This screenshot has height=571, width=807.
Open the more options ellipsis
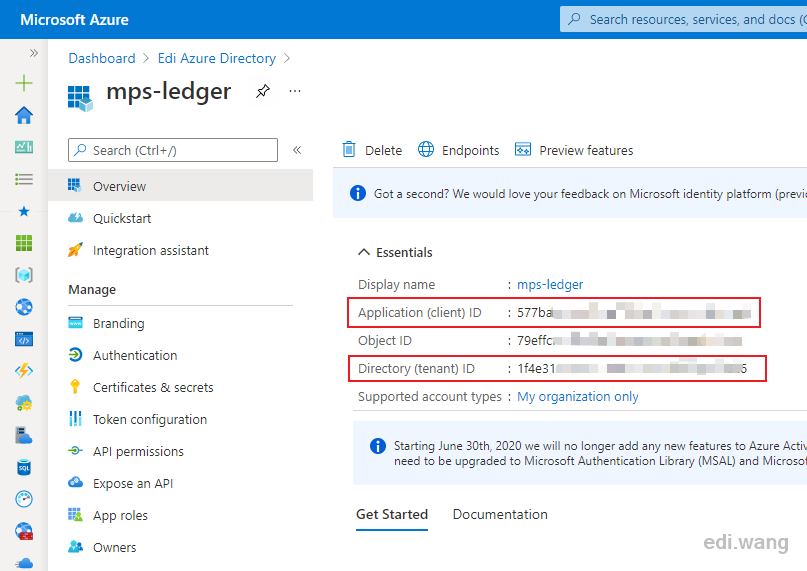click(295, 91)
